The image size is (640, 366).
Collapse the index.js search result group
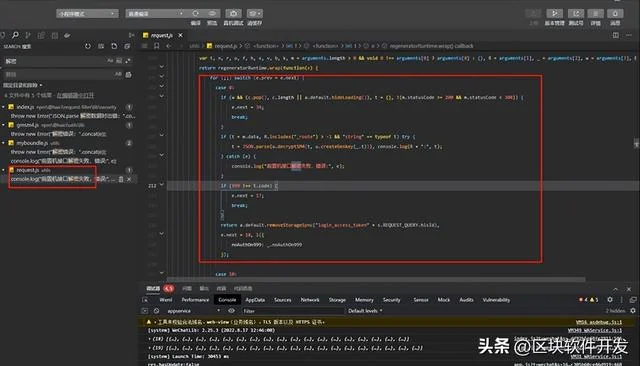[4, 107]
